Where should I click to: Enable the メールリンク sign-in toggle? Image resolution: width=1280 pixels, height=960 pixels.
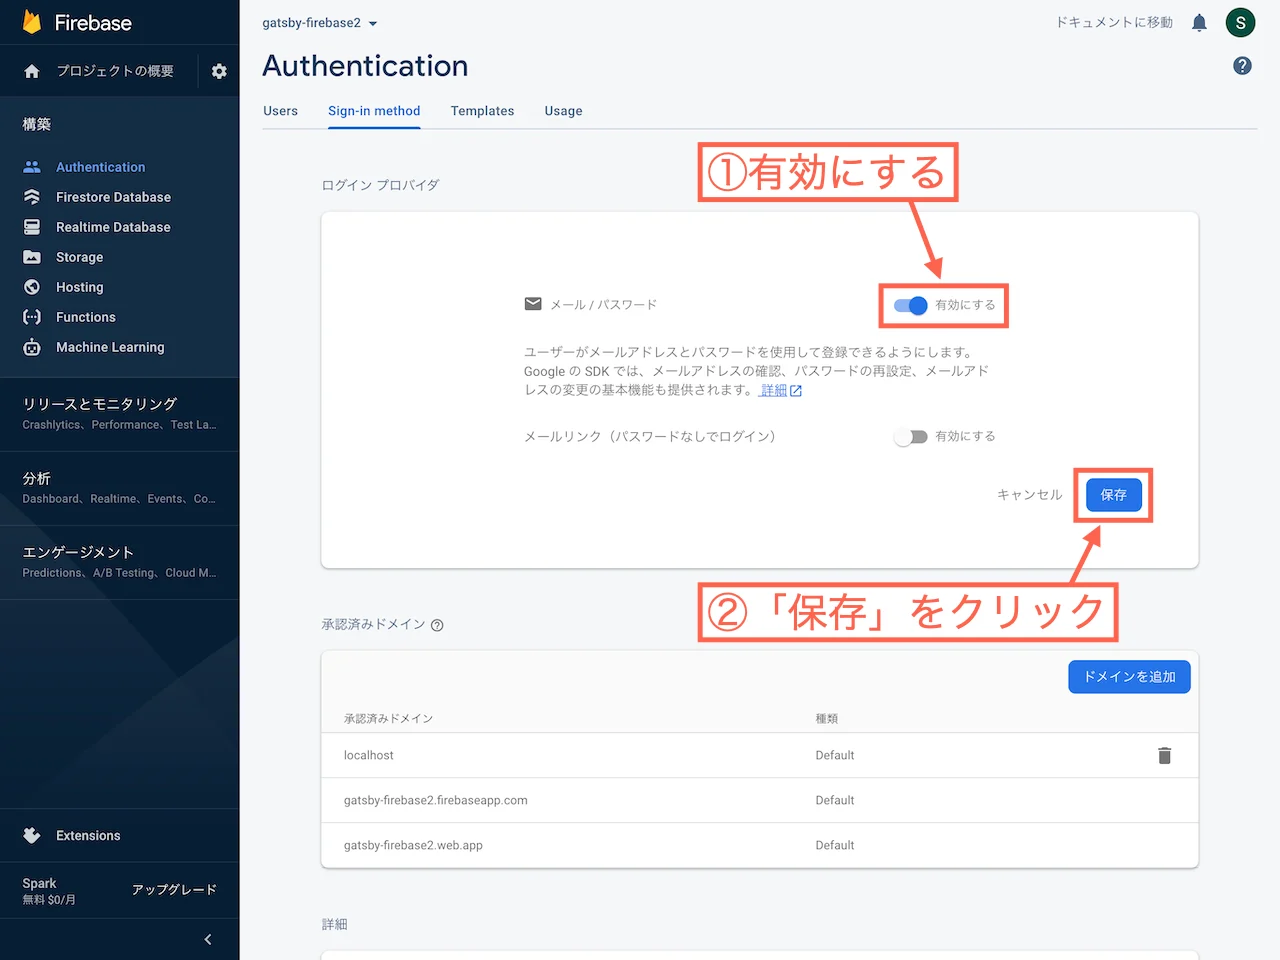[x=911, y=436]
